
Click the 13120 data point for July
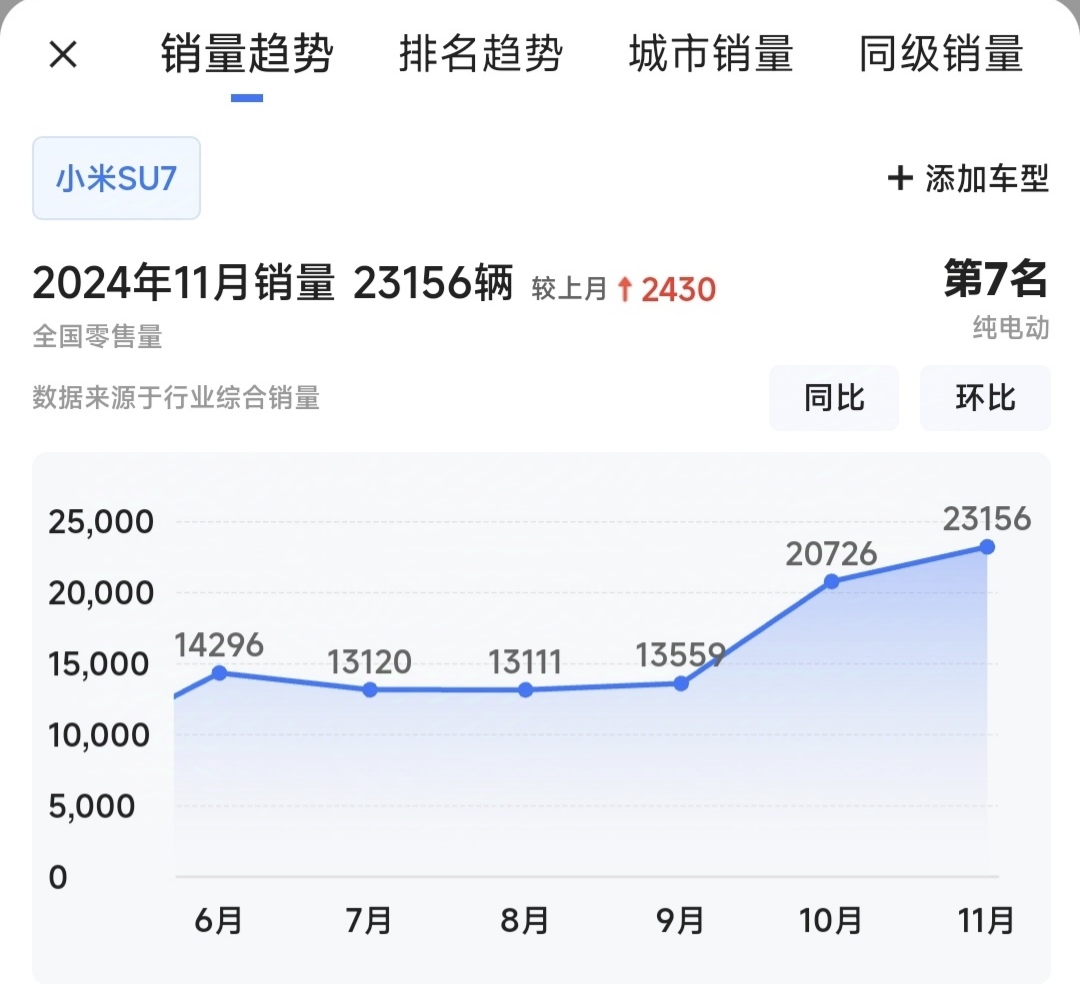pyautogui.click(x=370, y=689)
